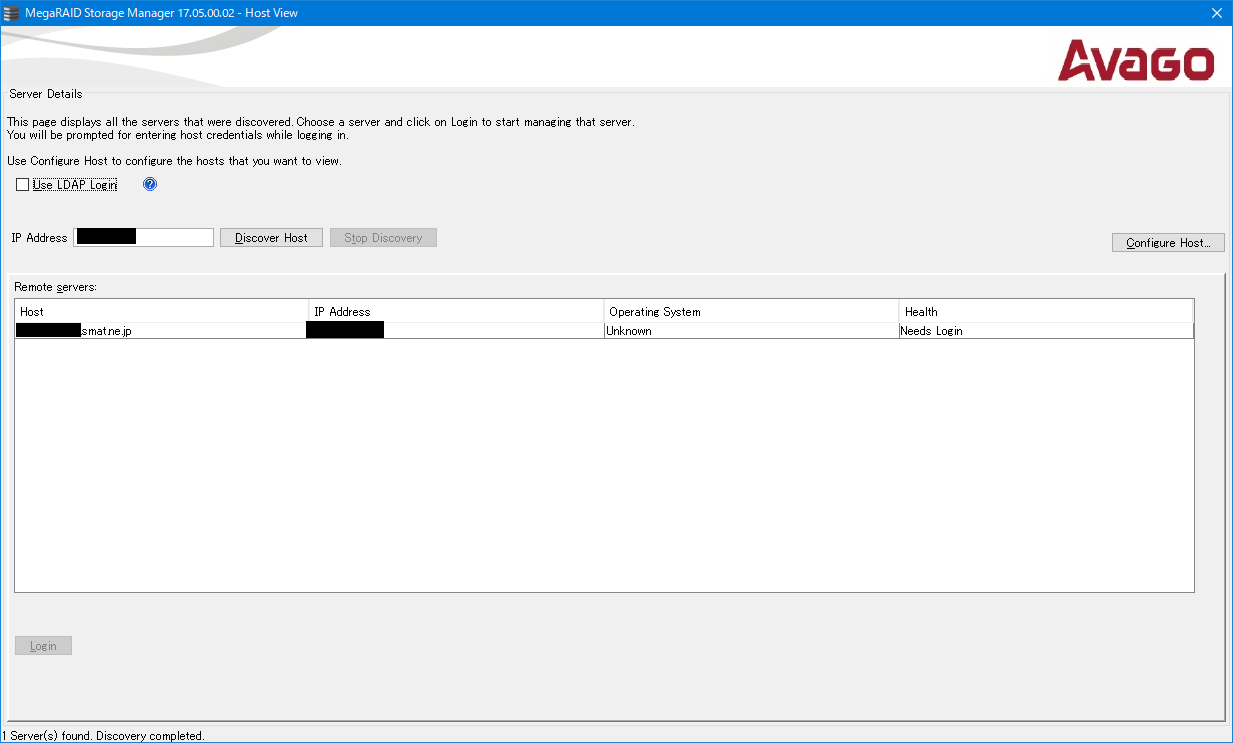Click the Discover Host button

(x=271, y=237)
